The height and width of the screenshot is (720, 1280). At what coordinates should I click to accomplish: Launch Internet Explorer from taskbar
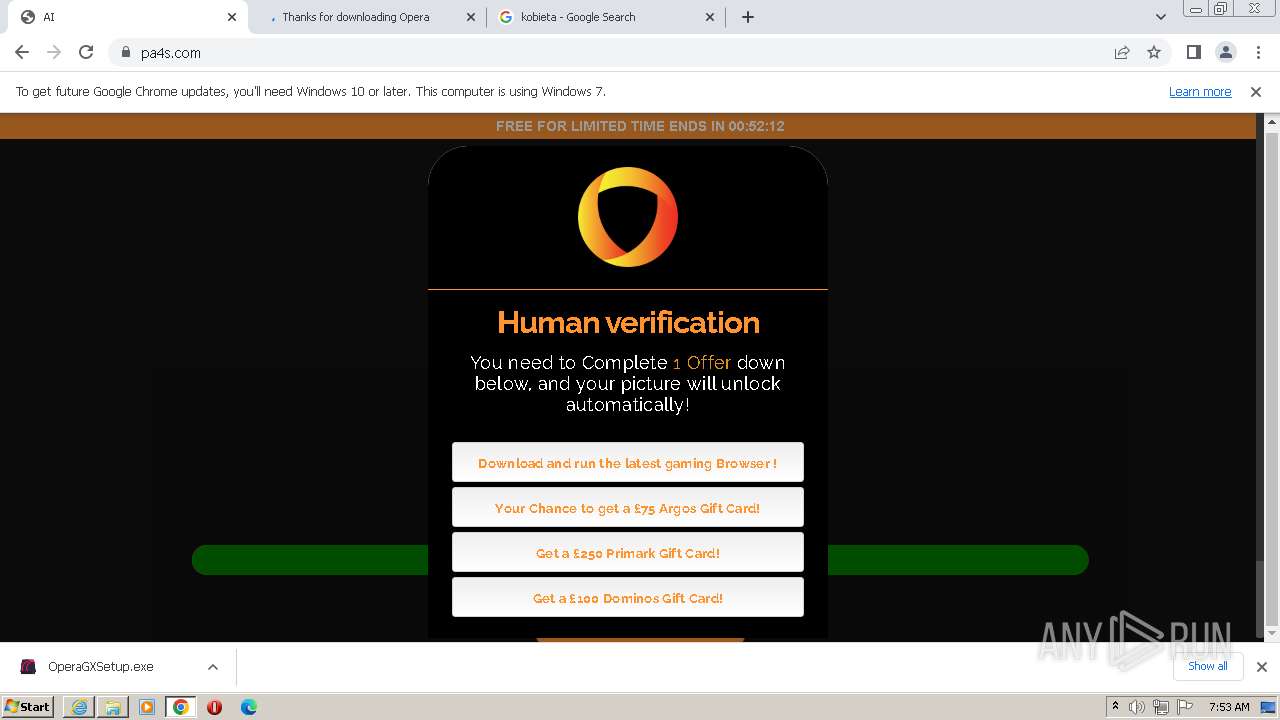[79, 707]
